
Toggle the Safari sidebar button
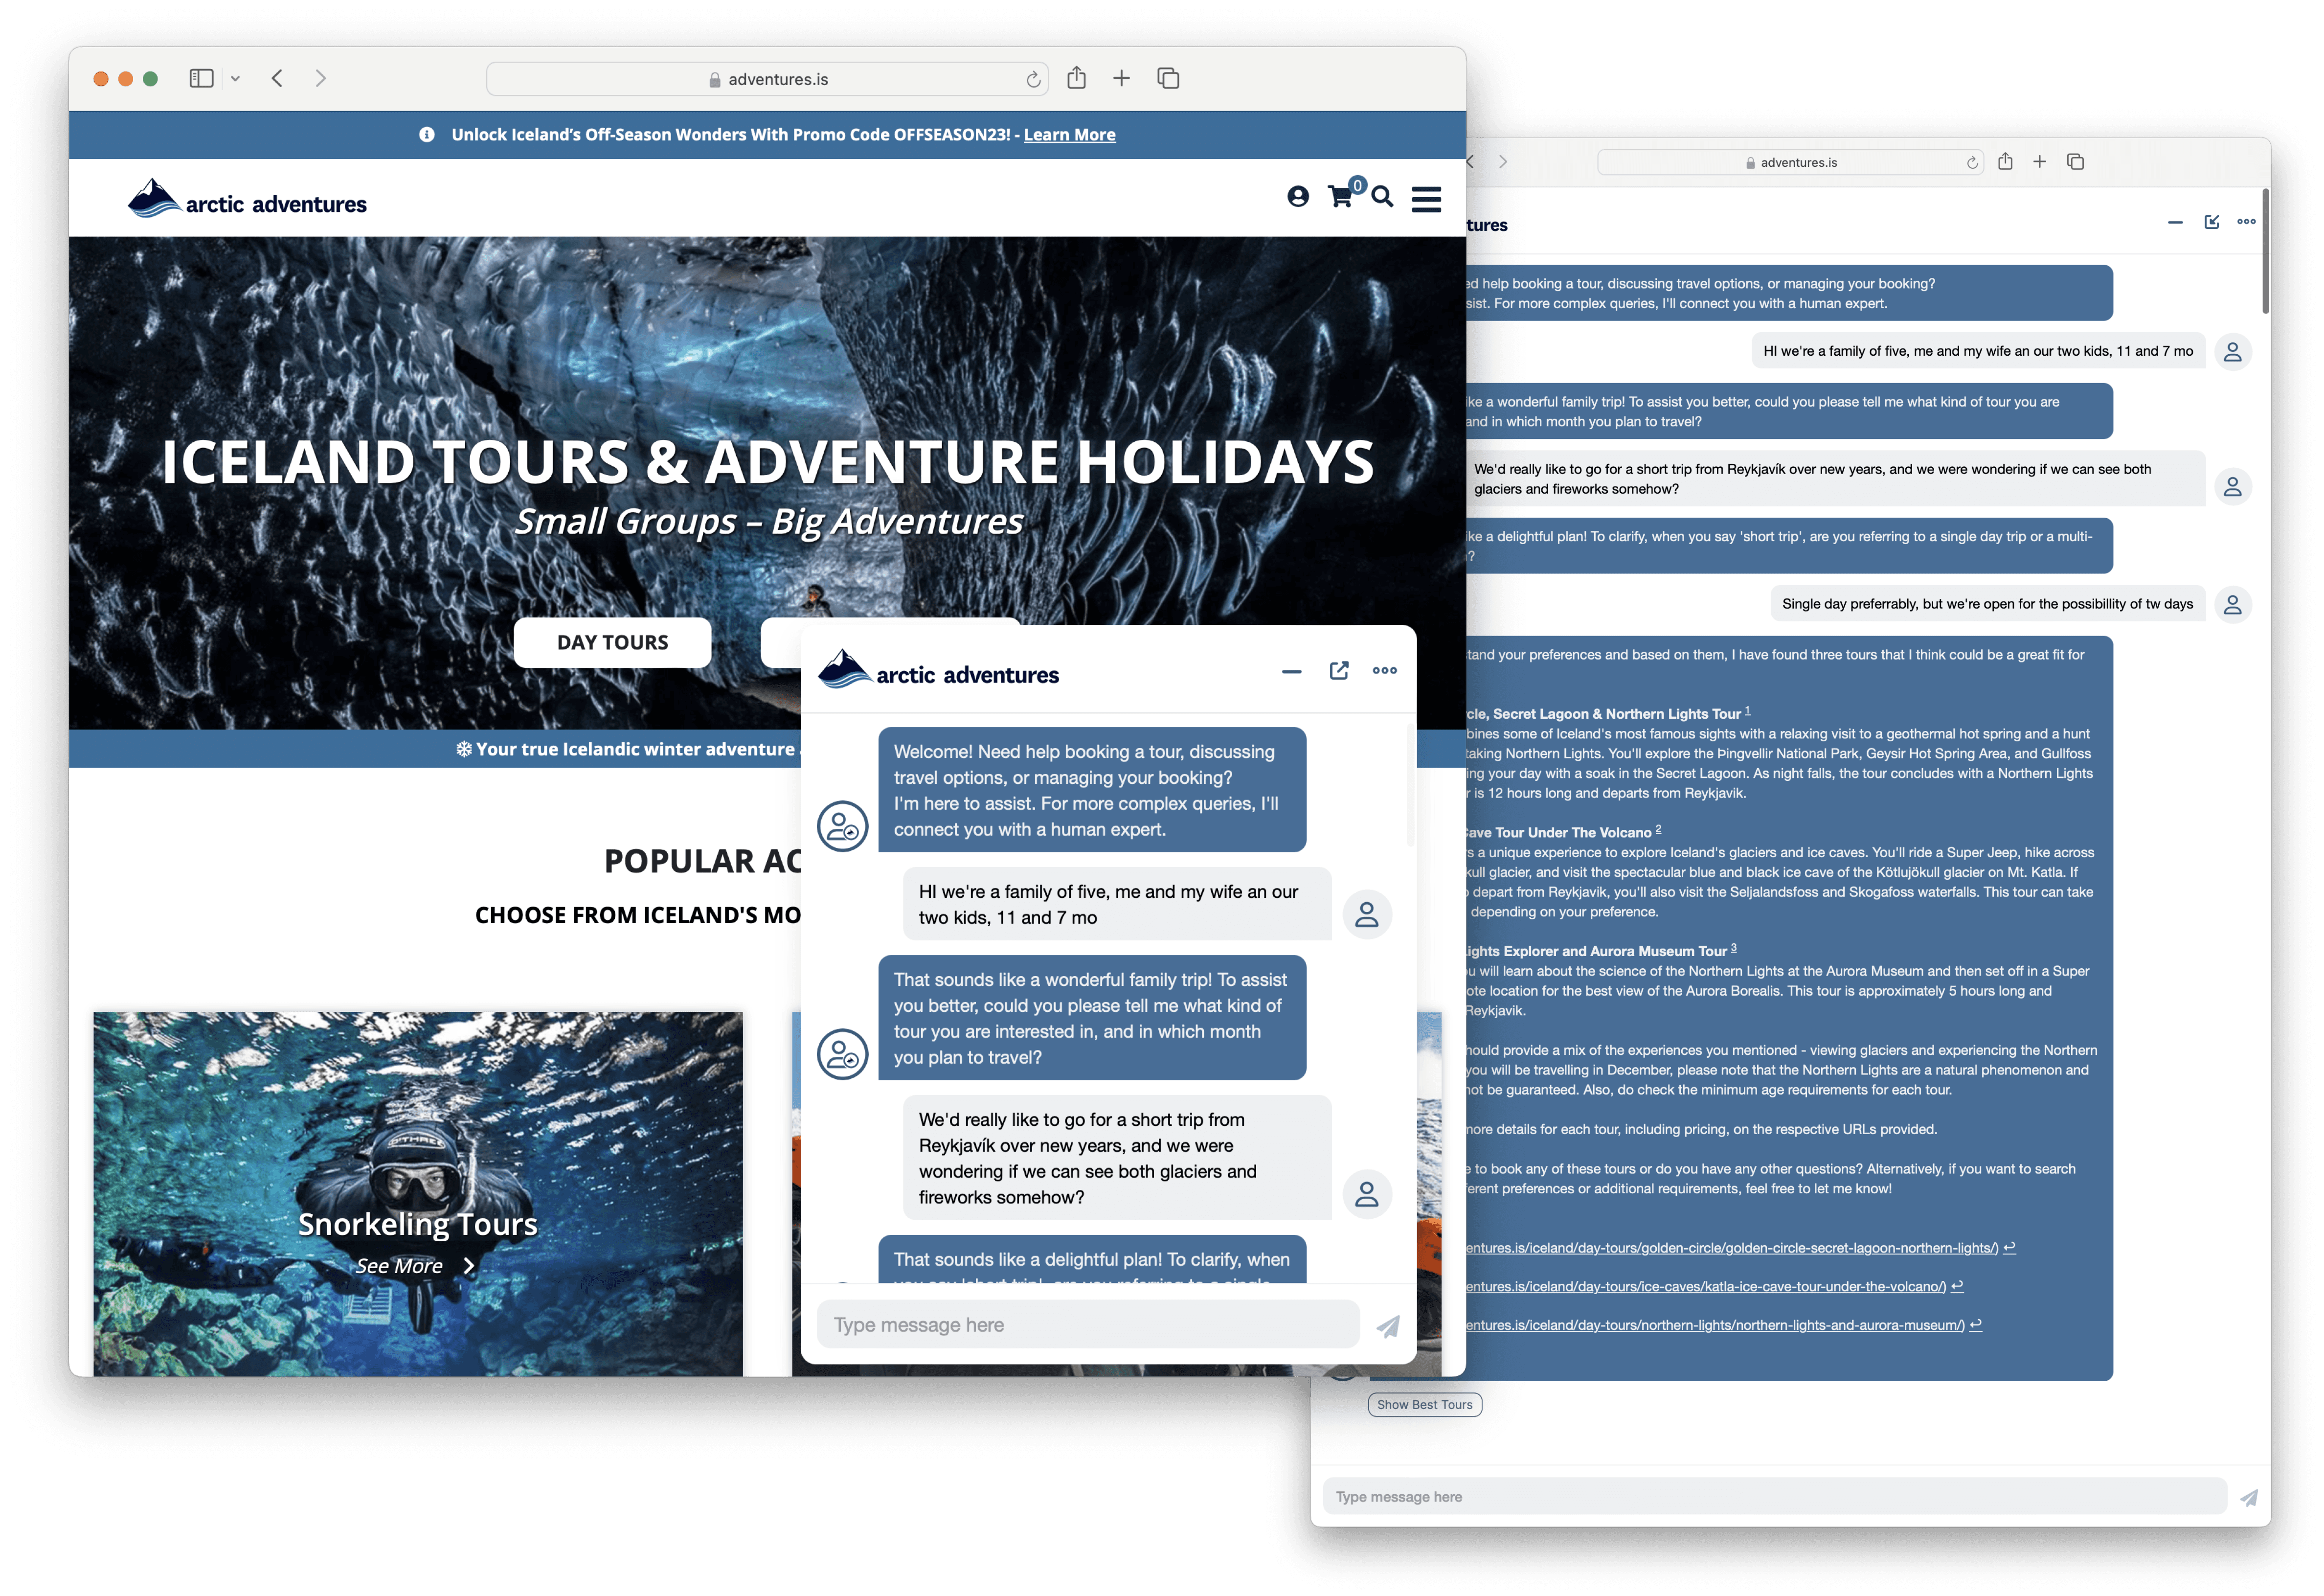tap(201, 78)
